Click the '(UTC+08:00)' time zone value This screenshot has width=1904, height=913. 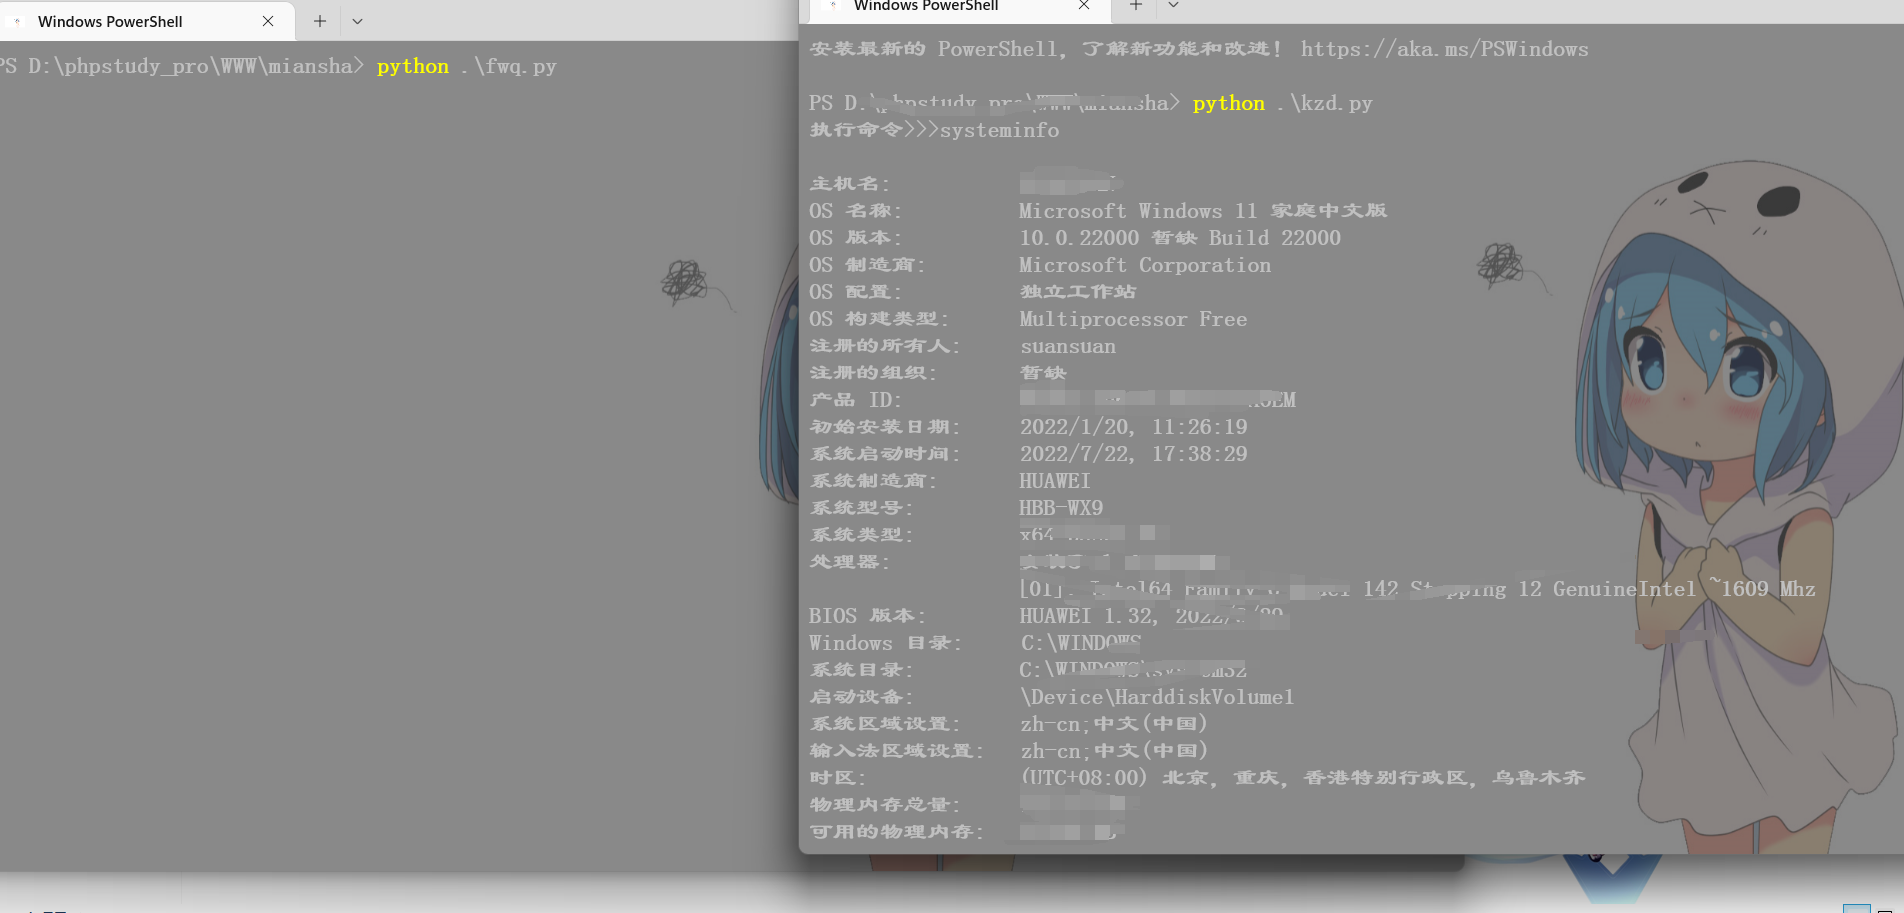1083,777
